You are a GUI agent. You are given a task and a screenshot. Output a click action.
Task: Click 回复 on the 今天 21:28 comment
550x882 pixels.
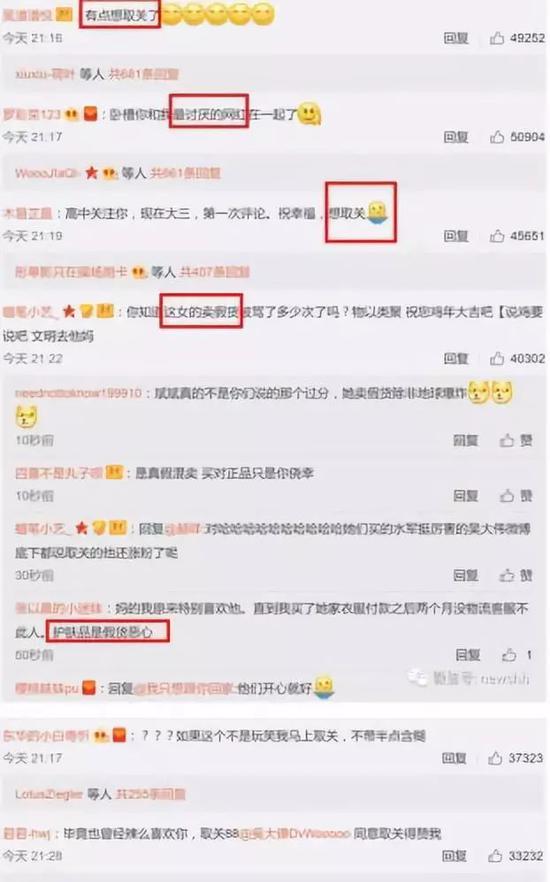(454, 856)
